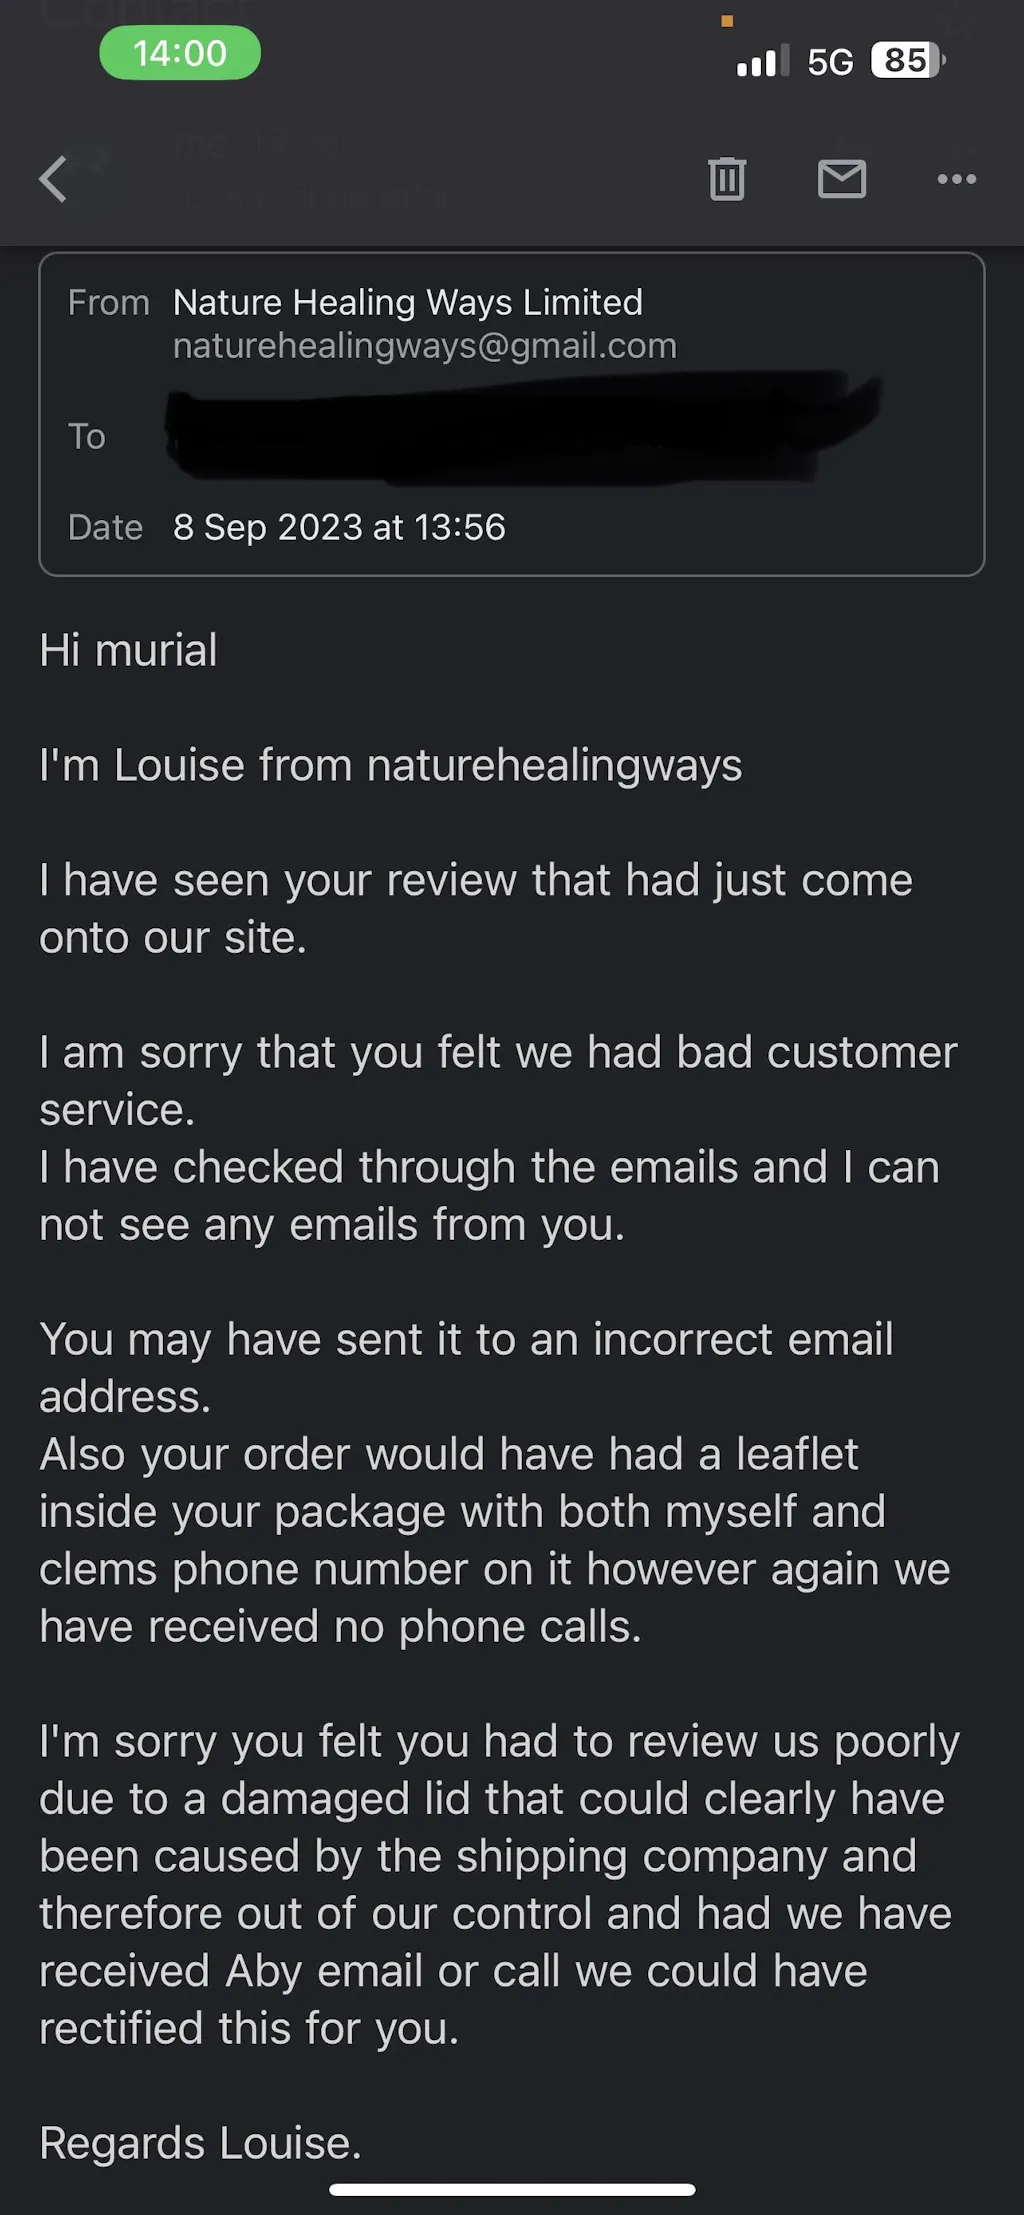This screenshot has height=2215, width=1024.
Task: Tap the date 8 Sep 2023 at 13:56
Action: [x=339, y=527]
